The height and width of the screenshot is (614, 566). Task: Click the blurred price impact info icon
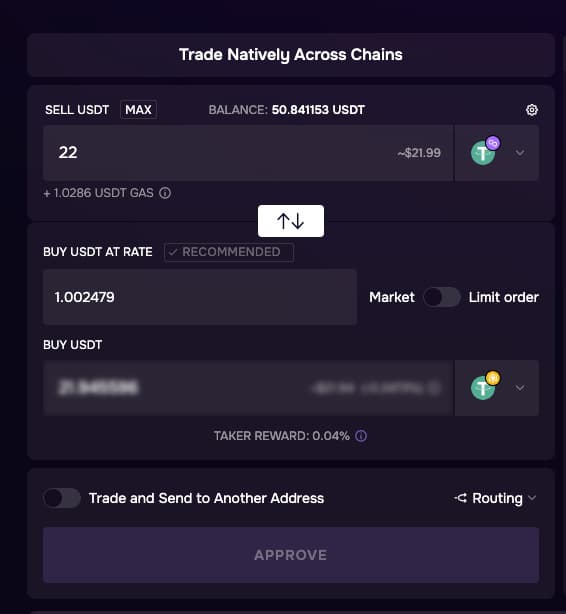pyautogui.click(x=434, y=388)
